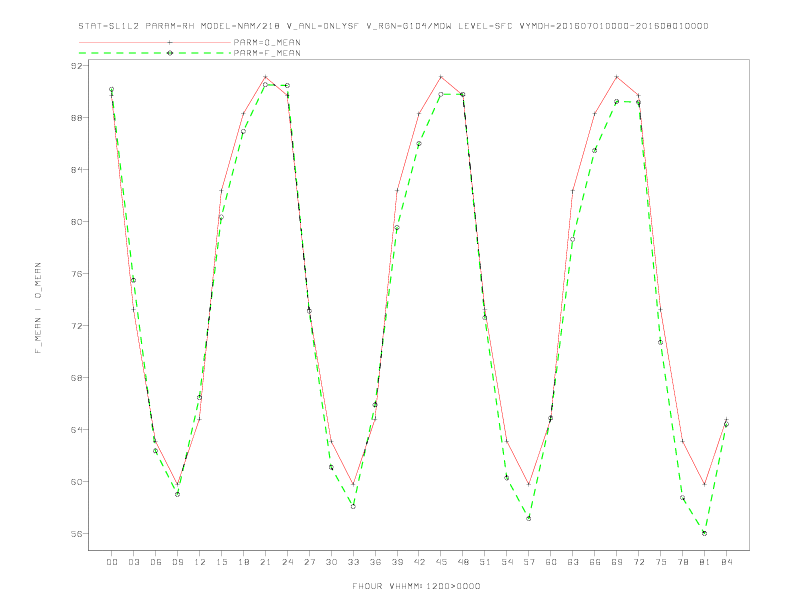Click y-axis tick label 92
Screen dimensions: 792x612
click(x=79, y=66)
